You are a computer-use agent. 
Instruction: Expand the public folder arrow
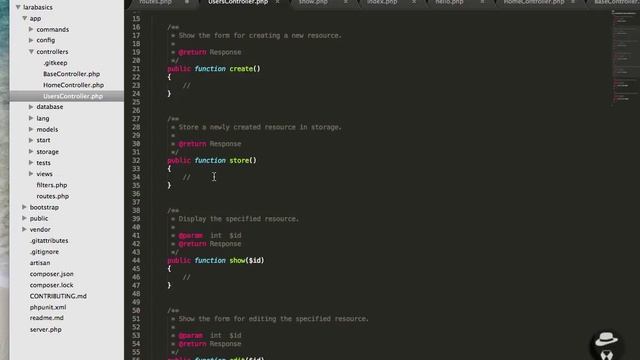pyautogui.click(x=24, y=218)
